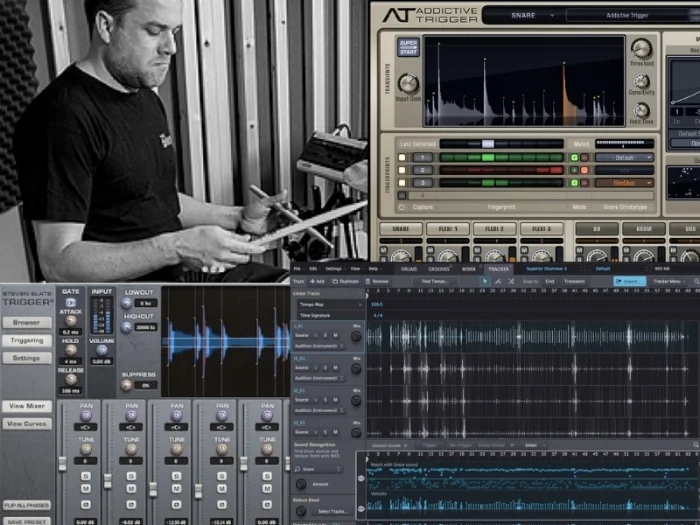Enable the checkbox for empty fingerprint slot 4
This screenshot has height=525, width=700.
click(402, 195)
